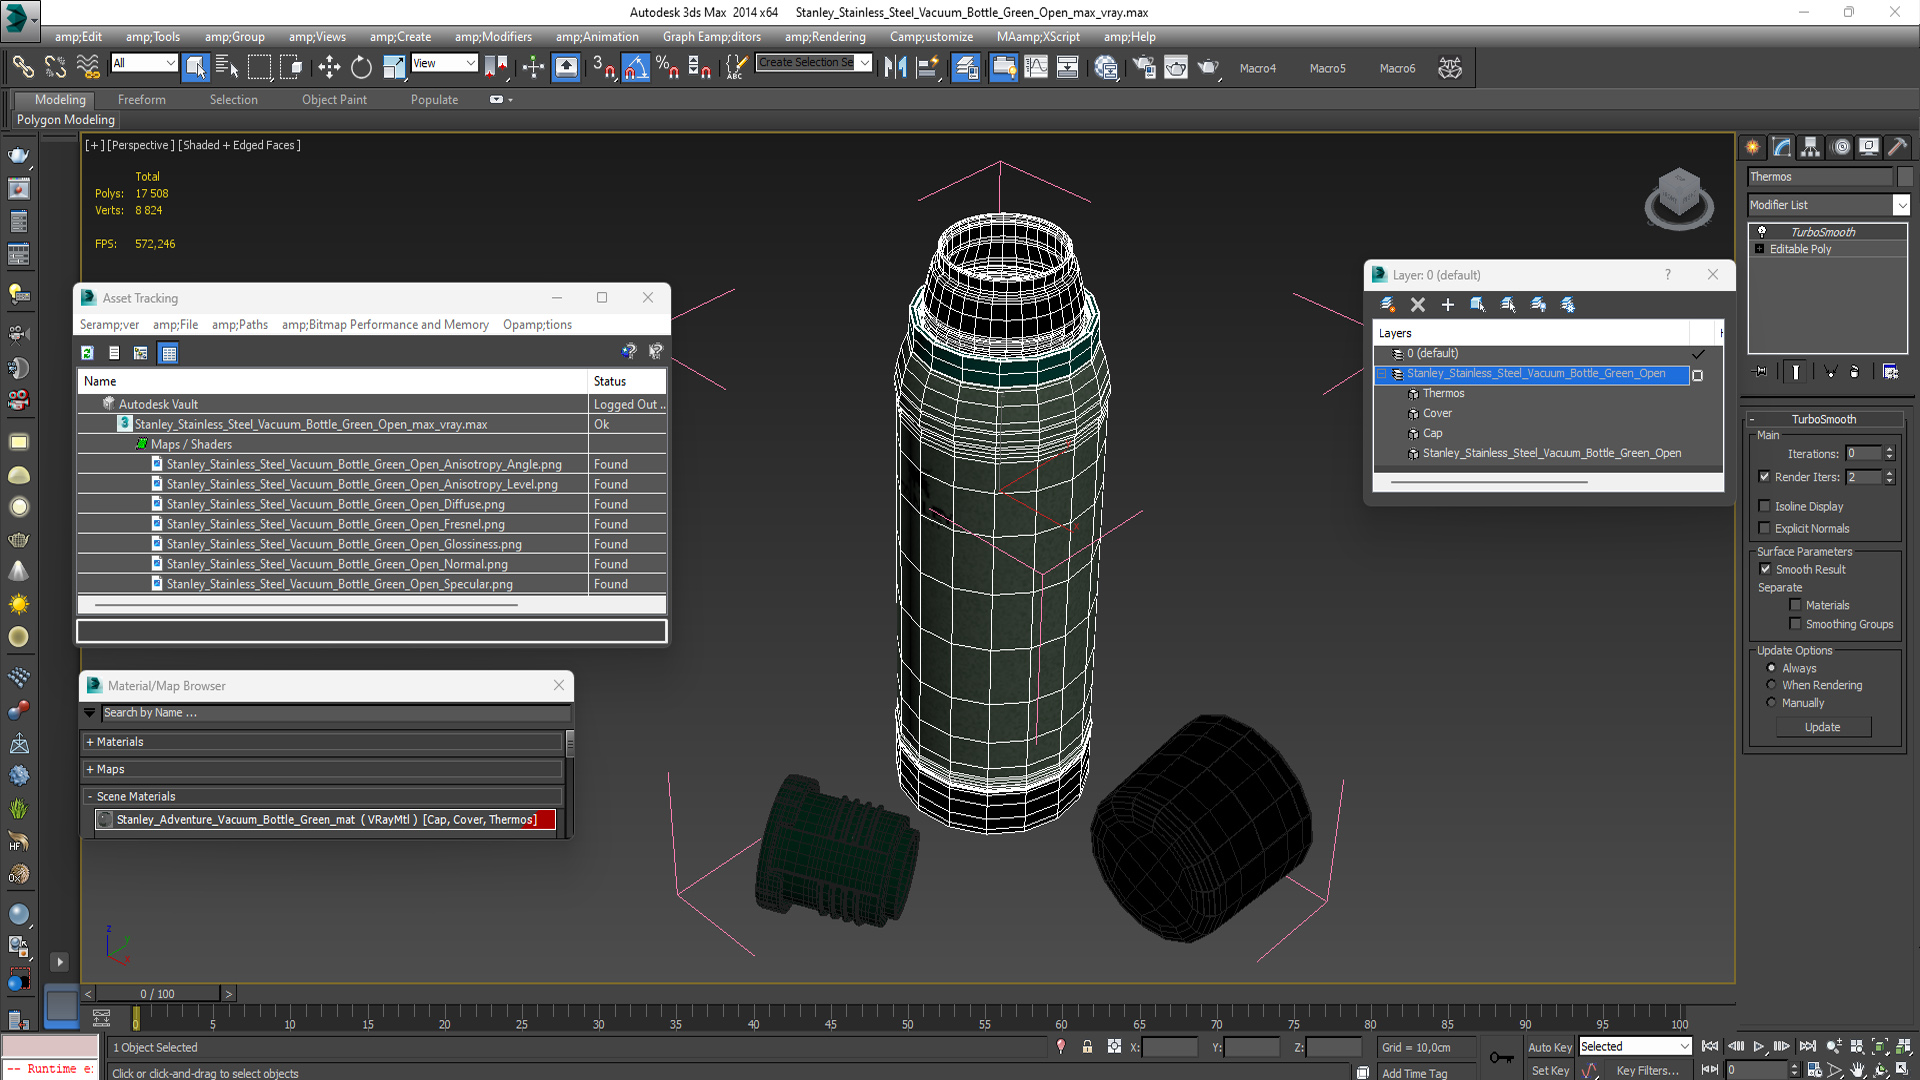
Task: Select the Scale tool in main toolbar
Action: 394,67
